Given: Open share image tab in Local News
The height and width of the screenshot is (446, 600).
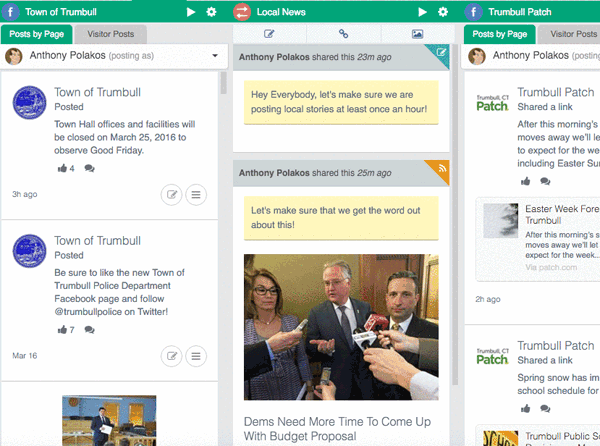Looking at the screenshot, I should coord(417,34).
